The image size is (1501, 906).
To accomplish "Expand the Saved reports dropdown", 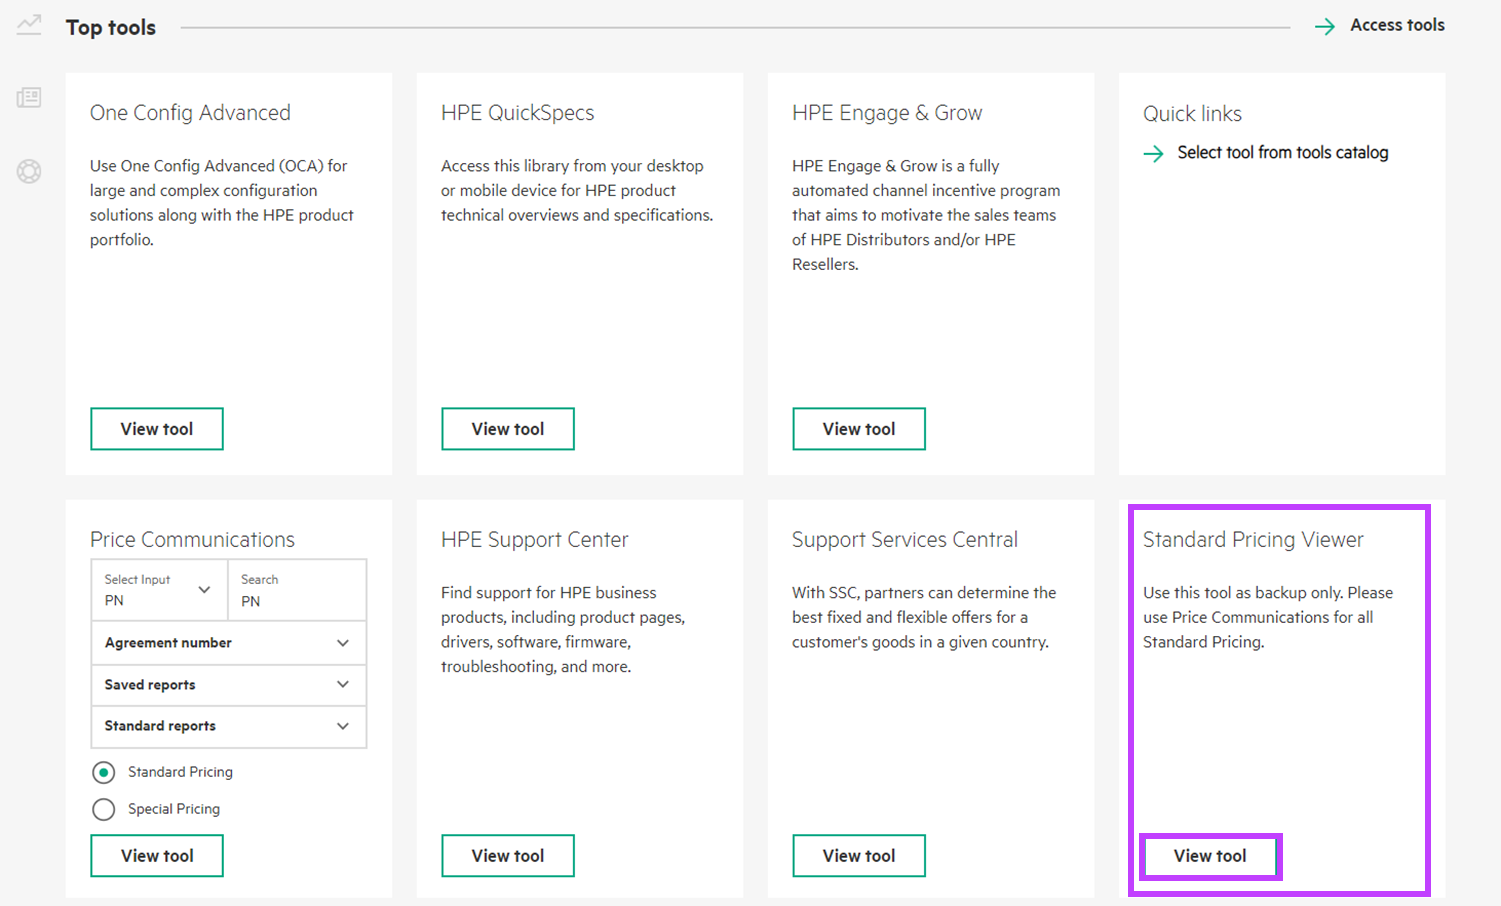I will click(x=229, y=685).
